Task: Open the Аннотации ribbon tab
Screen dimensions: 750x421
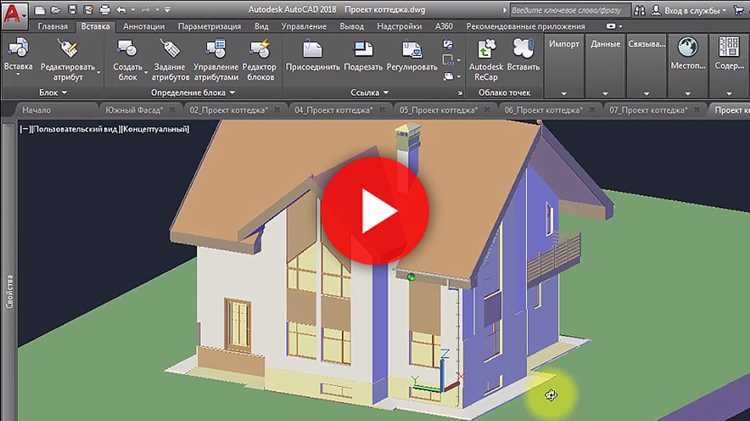Action: click(143, 27)
